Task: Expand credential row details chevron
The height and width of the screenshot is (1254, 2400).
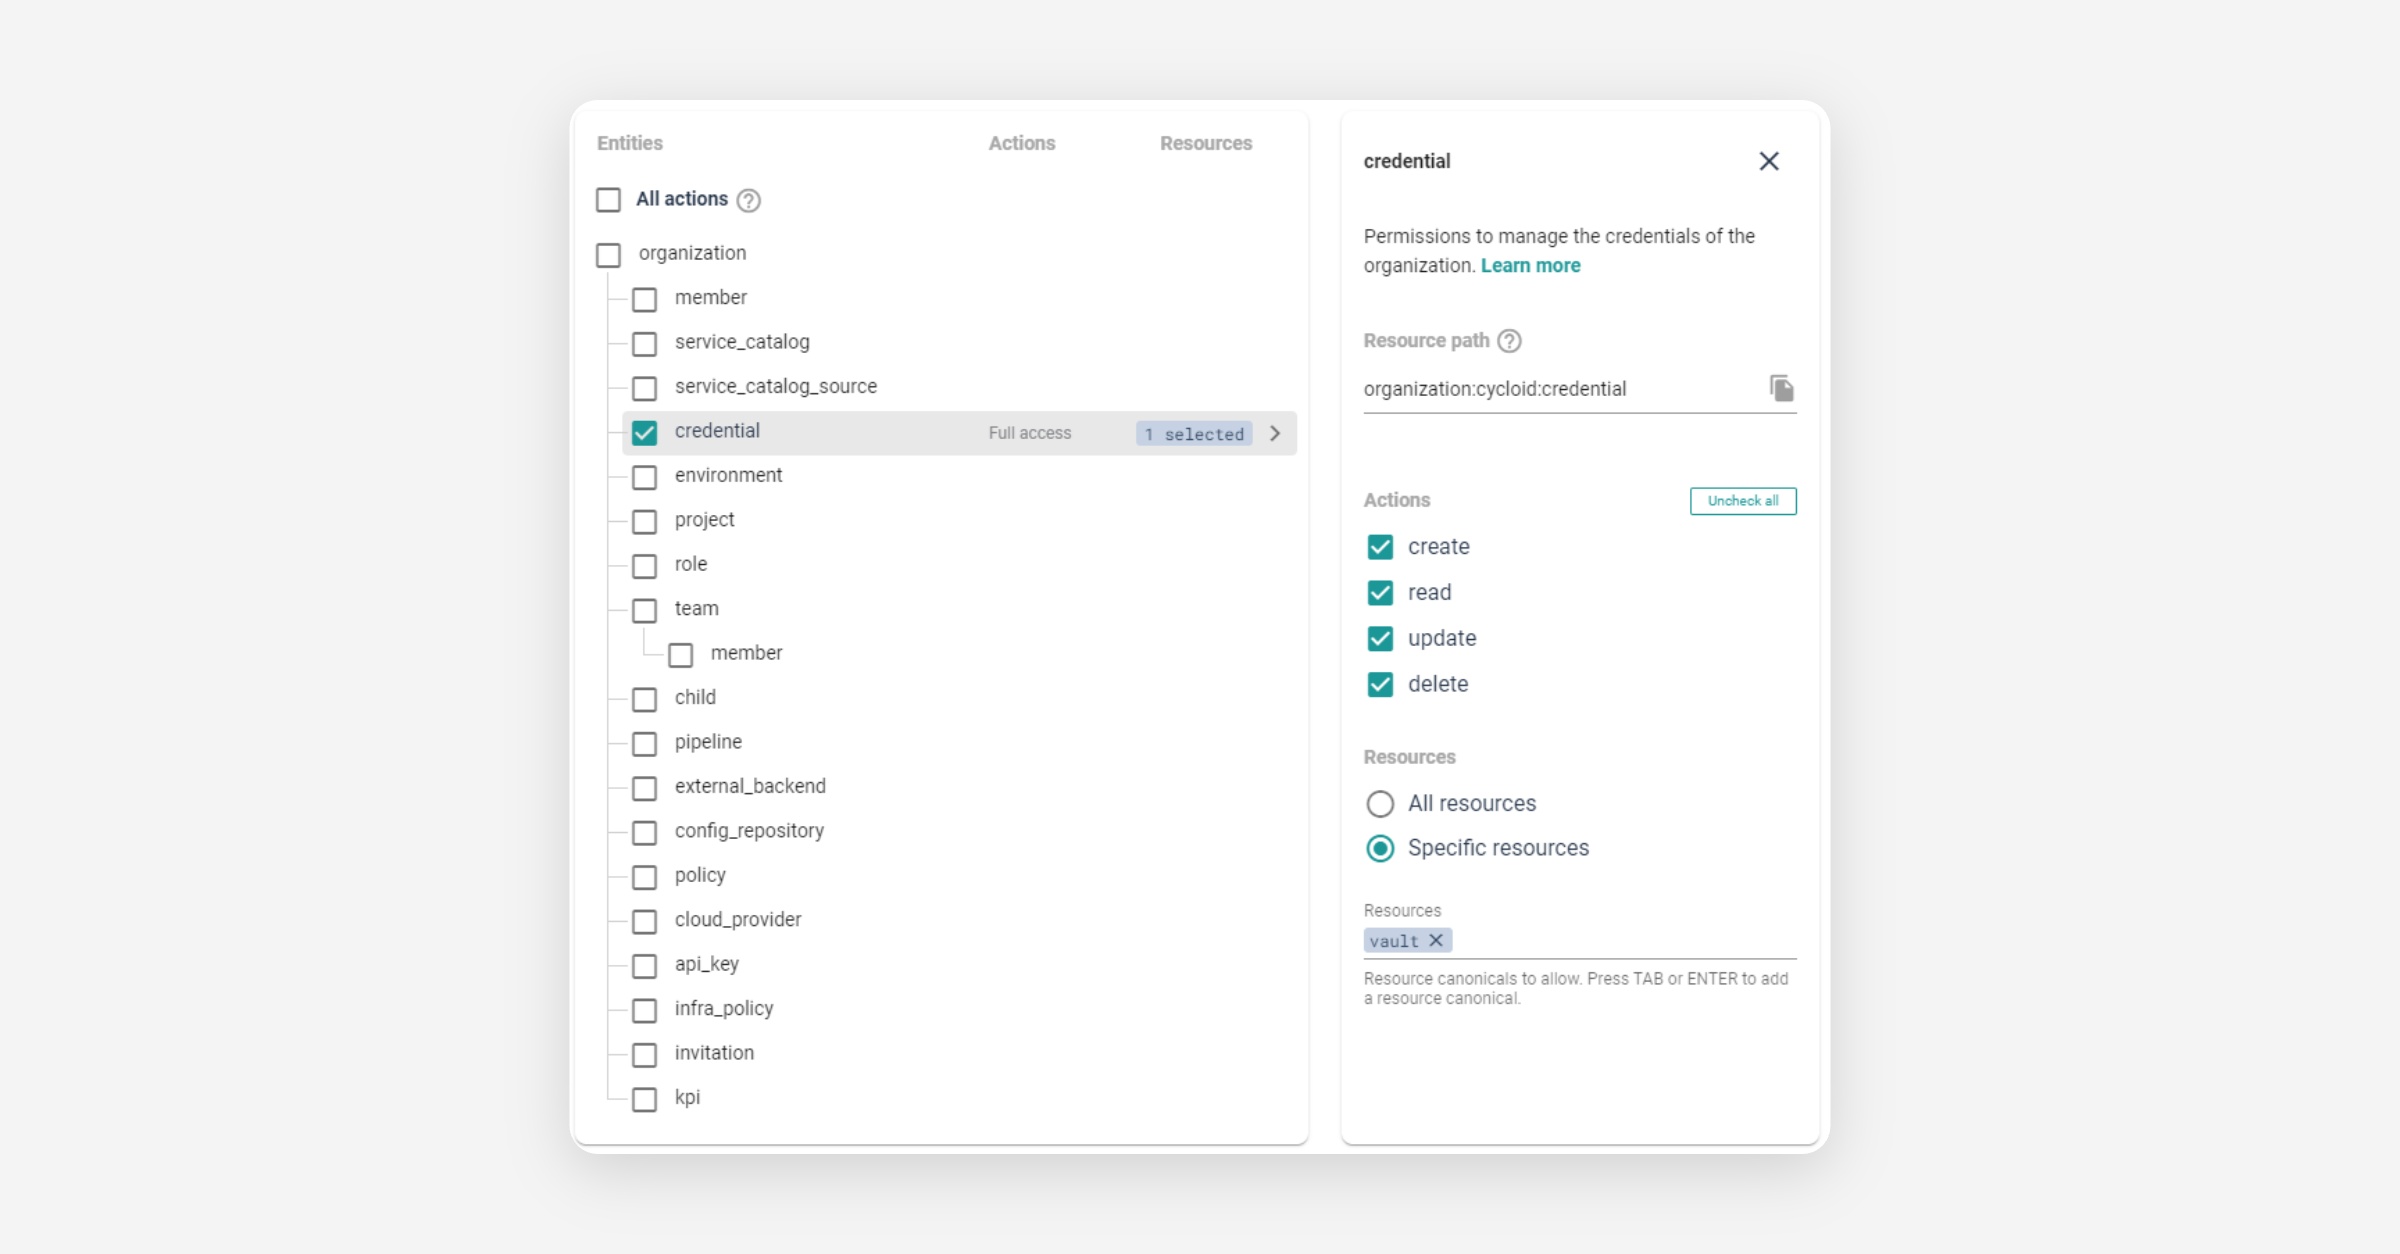Action: pyautogui.click(x=1275, y=433)
